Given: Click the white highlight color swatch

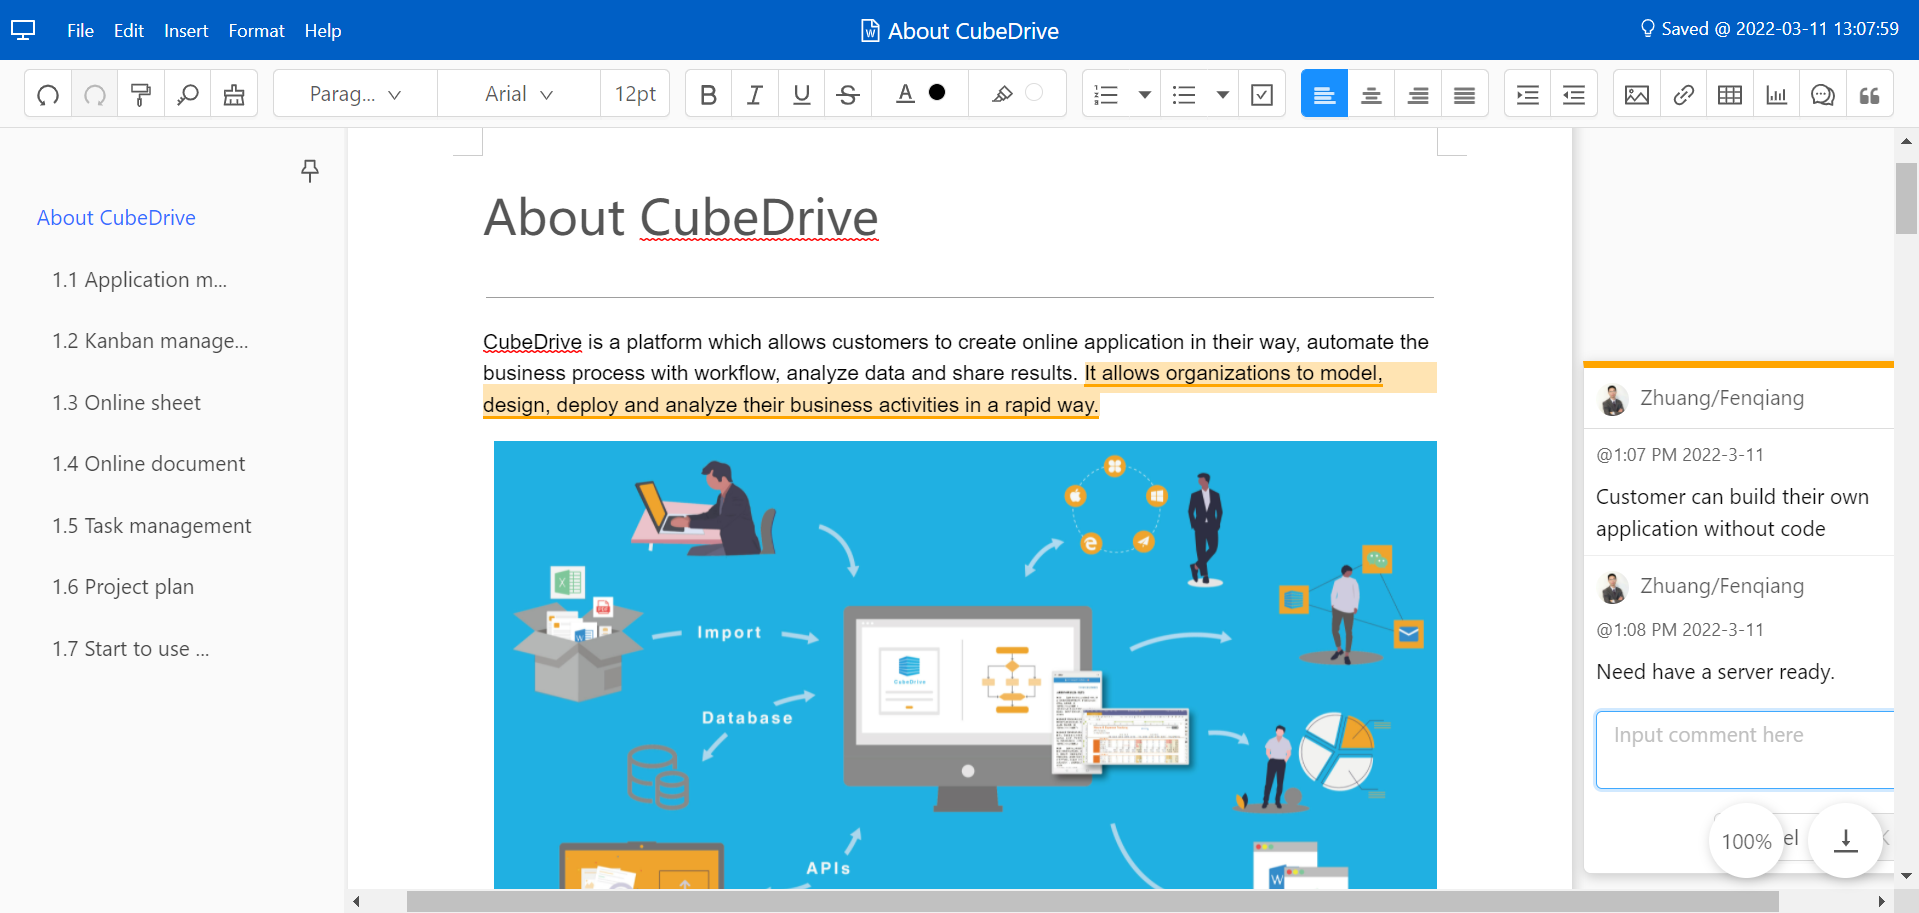Looking at the screenshot, I should pos(1034,92).
